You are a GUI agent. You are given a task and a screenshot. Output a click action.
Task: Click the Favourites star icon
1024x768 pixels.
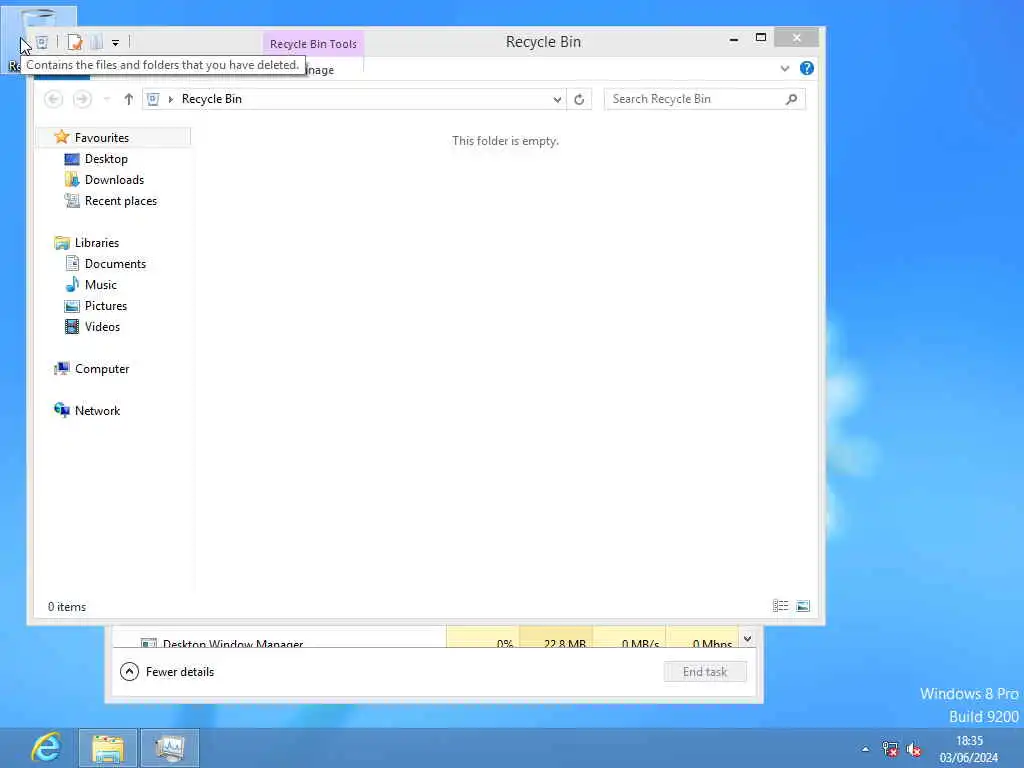(61, 137)
